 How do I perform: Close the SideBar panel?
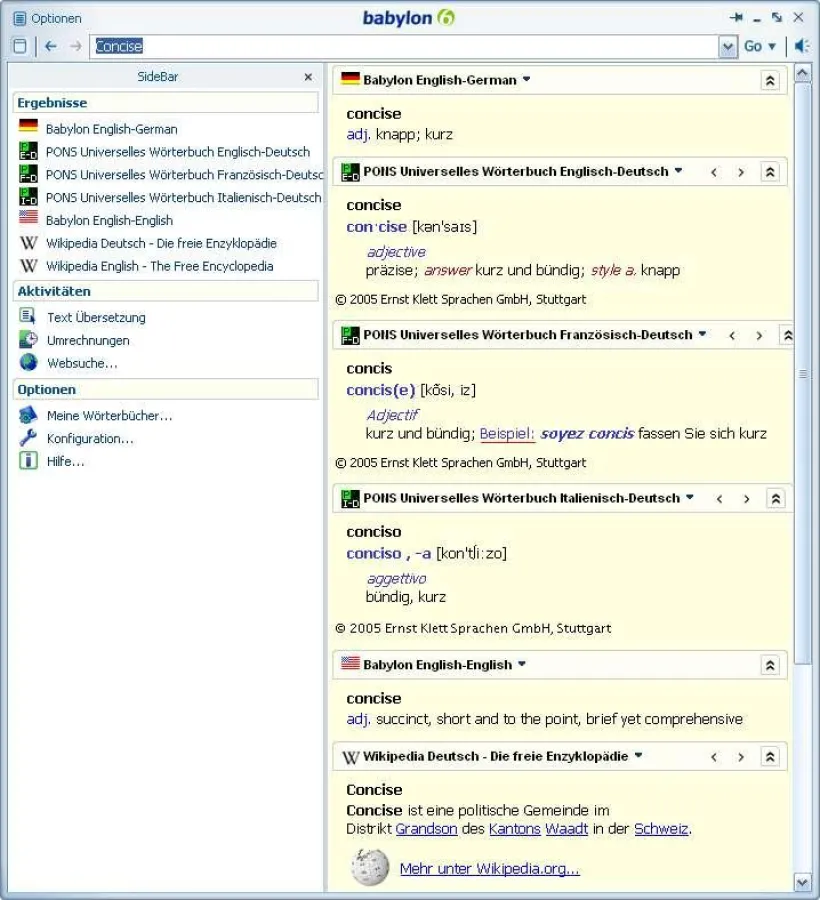(x=308, y=77)
